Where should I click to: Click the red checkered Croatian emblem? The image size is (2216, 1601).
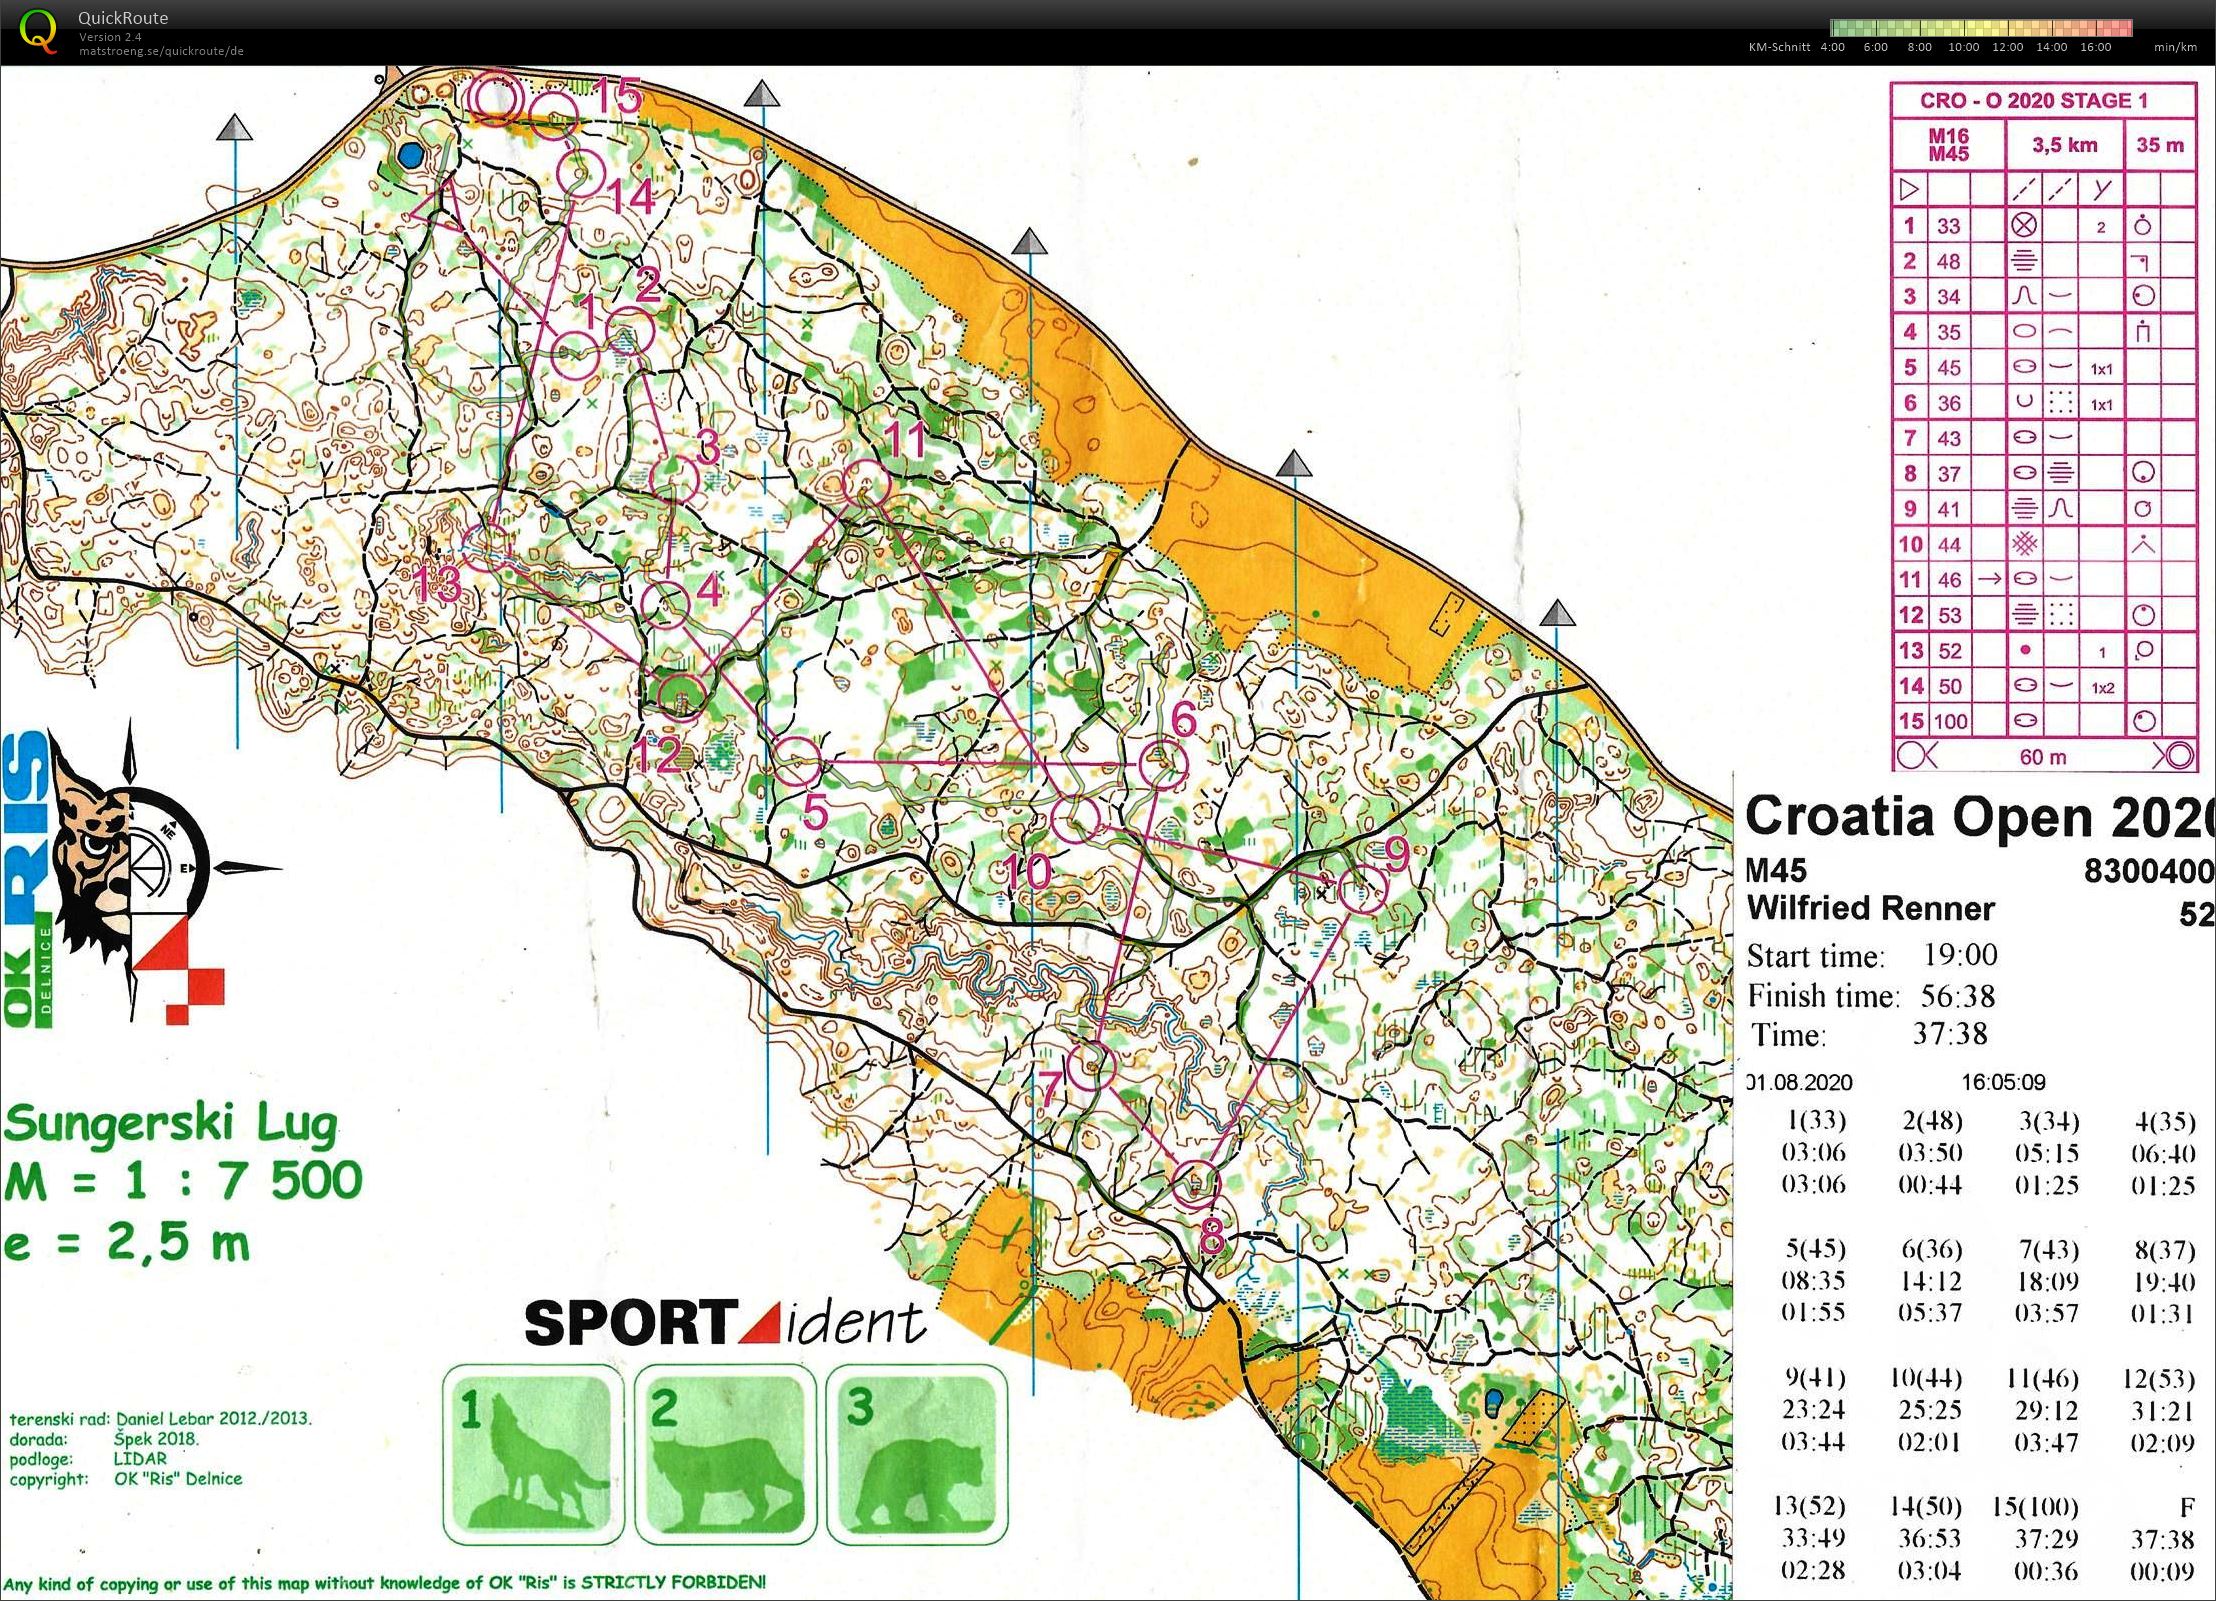tap(180, 972)
